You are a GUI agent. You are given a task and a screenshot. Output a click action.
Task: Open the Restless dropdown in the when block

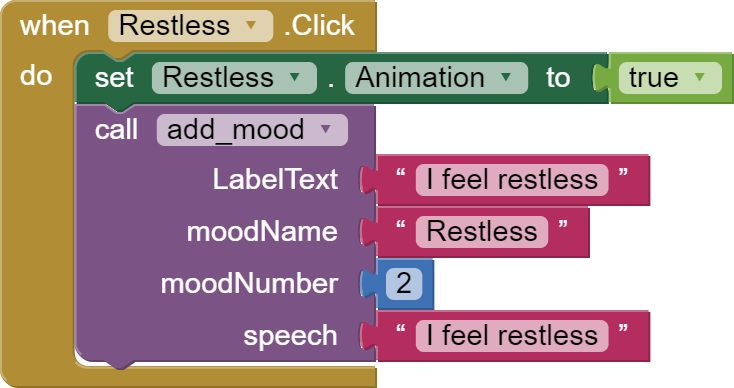click(190, 25)
